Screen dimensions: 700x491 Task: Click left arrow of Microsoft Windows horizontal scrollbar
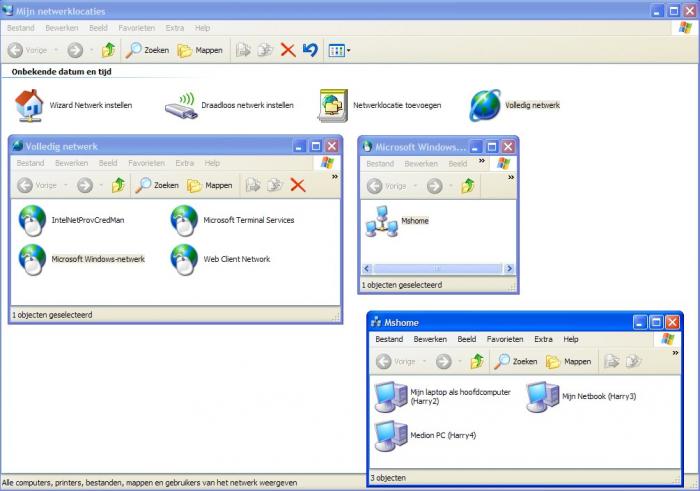tap(367, 268)
